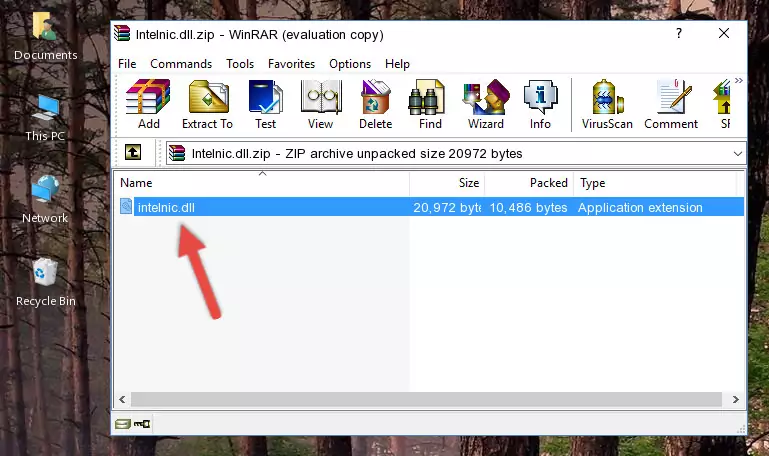
Task: Click intelnic.dll file icon
Action: pos(126,206)
